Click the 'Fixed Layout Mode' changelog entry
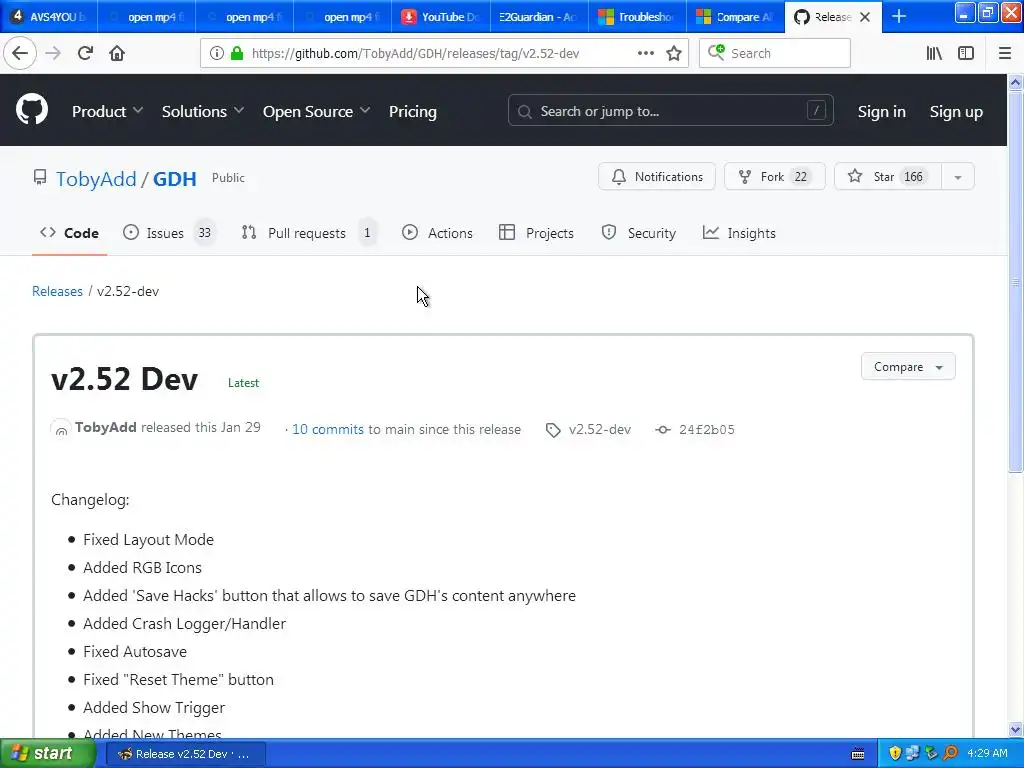 pyautogui.click(x=148, y=539)
